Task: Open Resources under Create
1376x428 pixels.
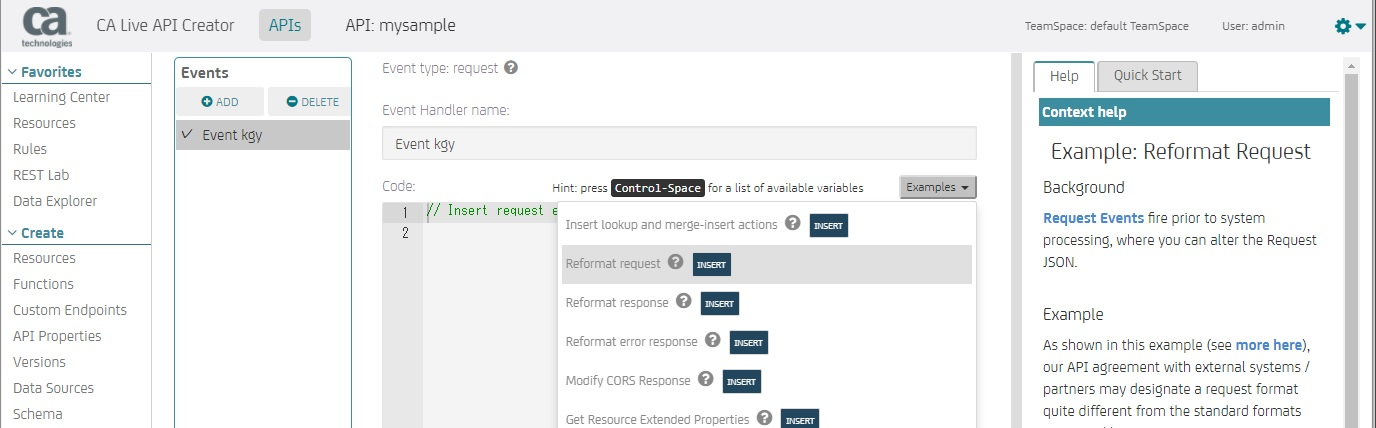Action: (x=44, y=258)
